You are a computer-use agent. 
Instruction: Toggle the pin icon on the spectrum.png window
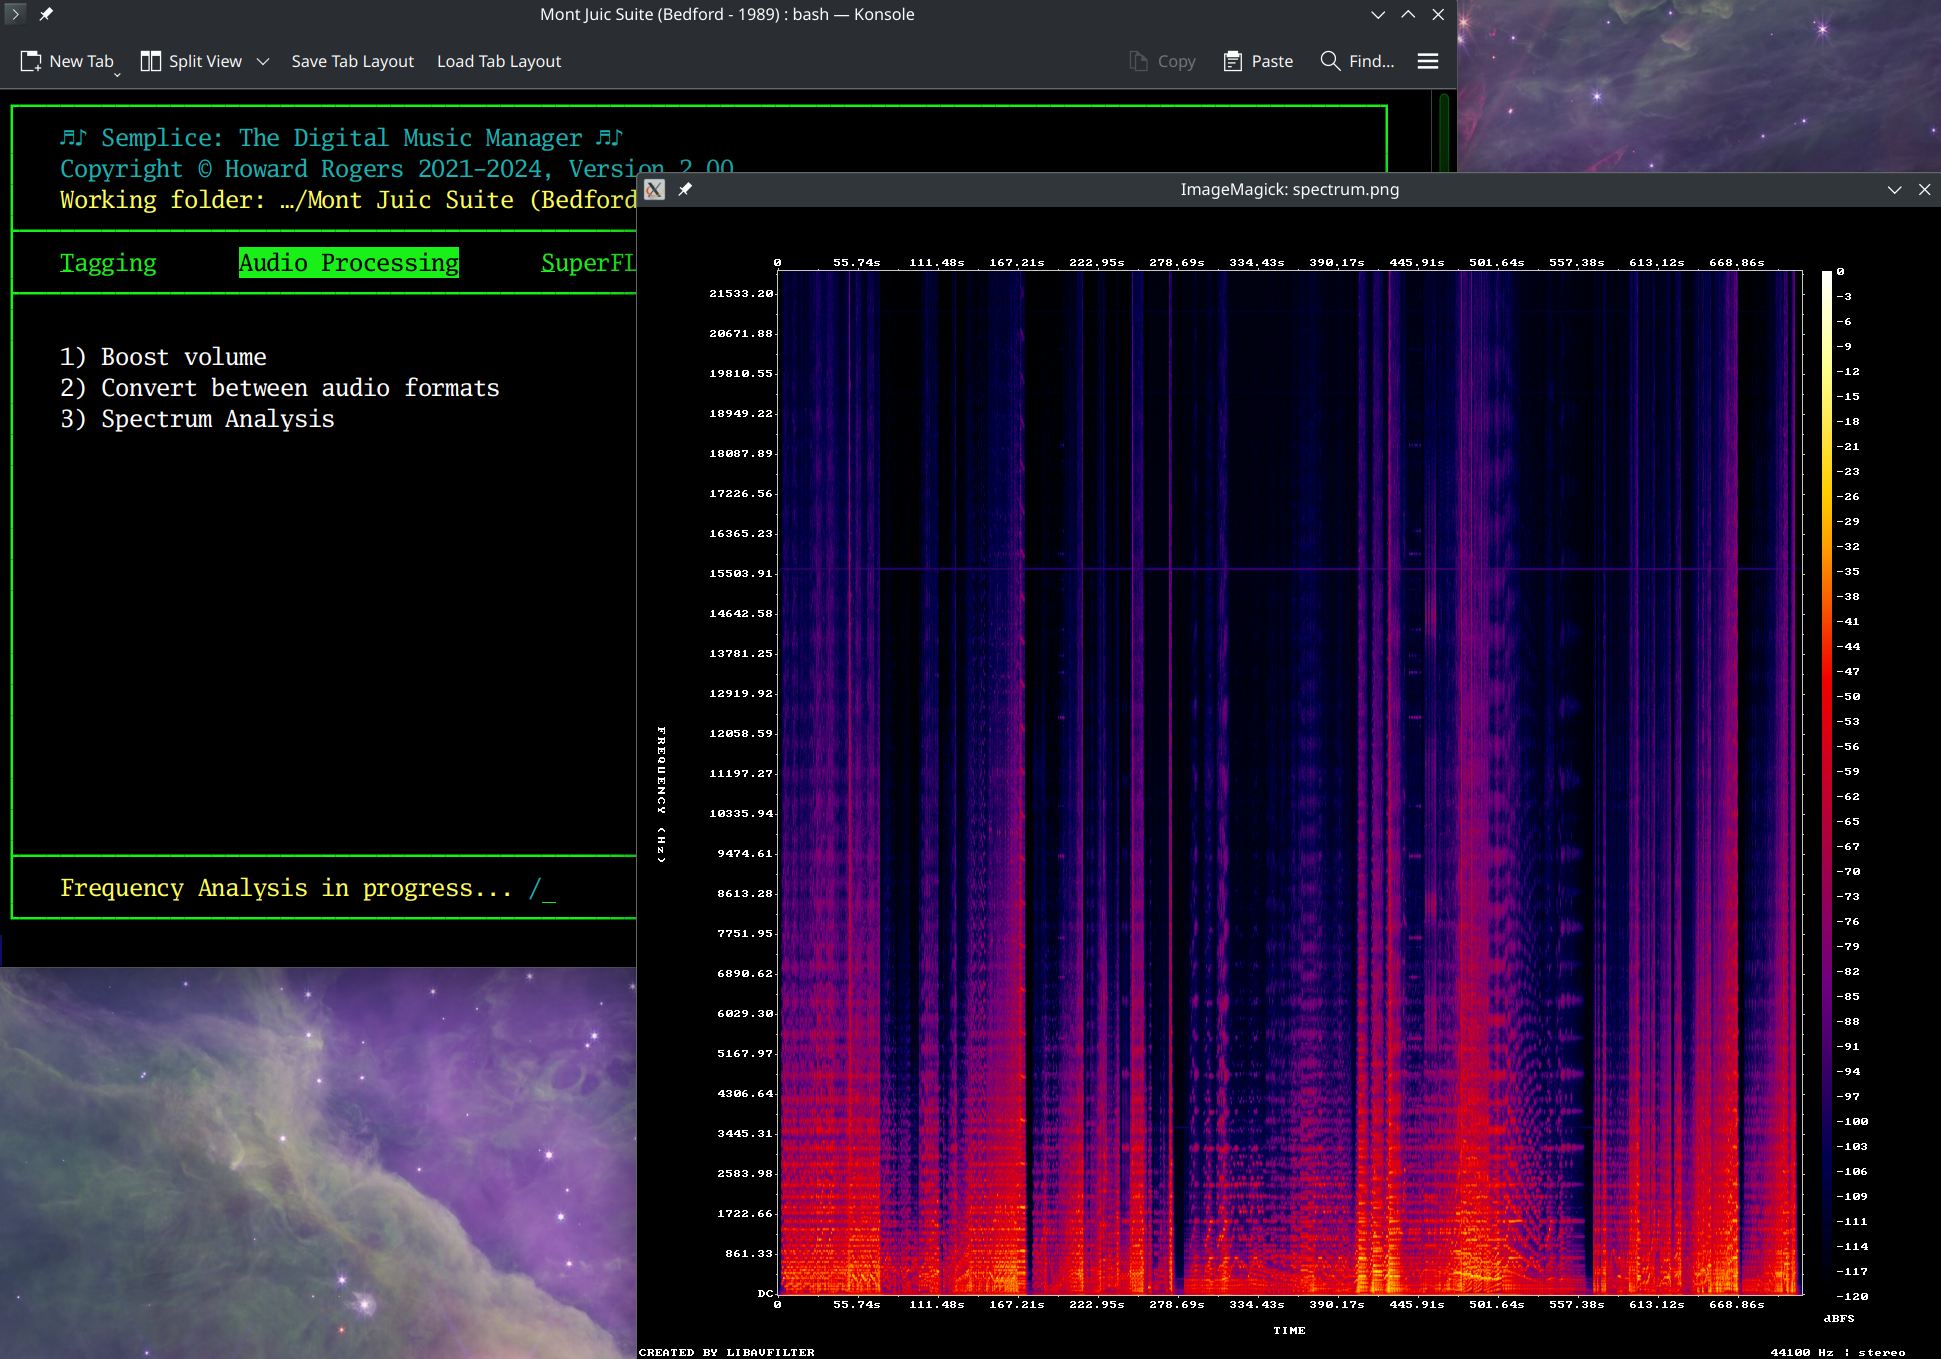(686, 190)
